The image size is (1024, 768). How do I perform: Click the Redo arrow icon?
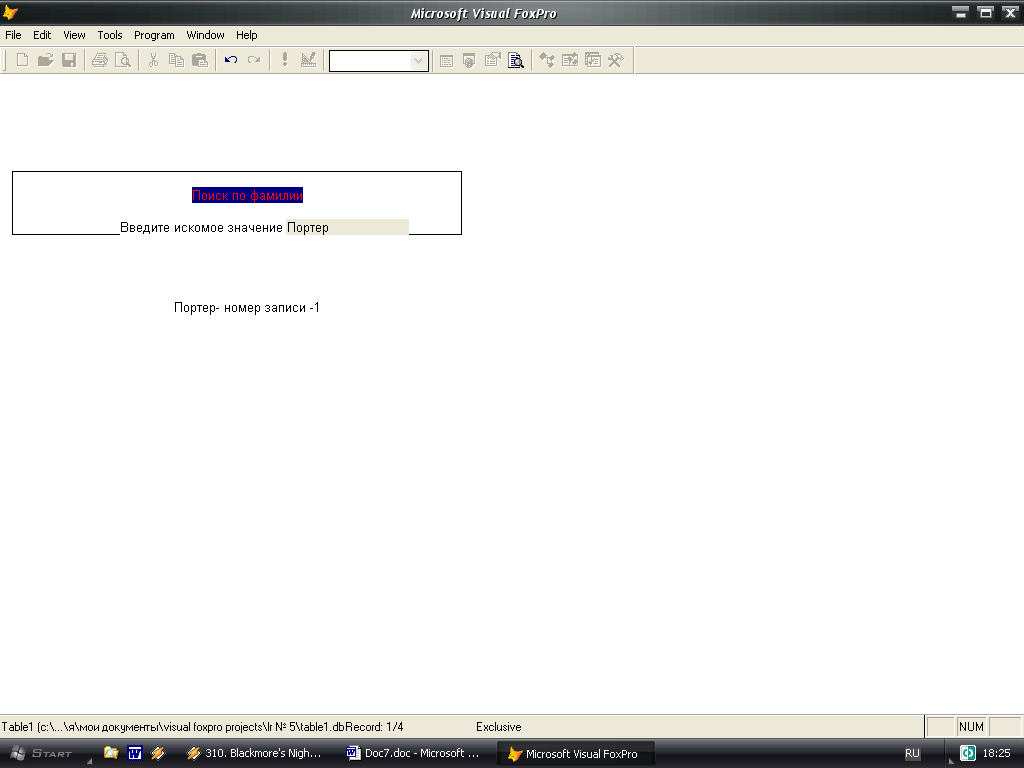click(254, 60)
